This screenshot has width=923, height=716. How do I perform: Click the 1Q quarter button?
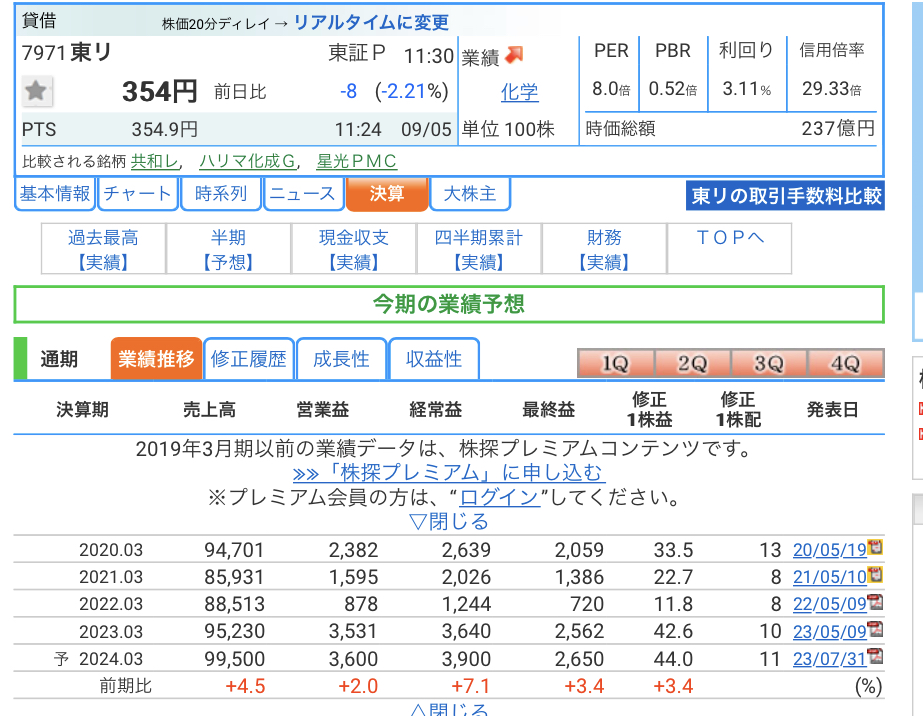click(x=615, y=363)
